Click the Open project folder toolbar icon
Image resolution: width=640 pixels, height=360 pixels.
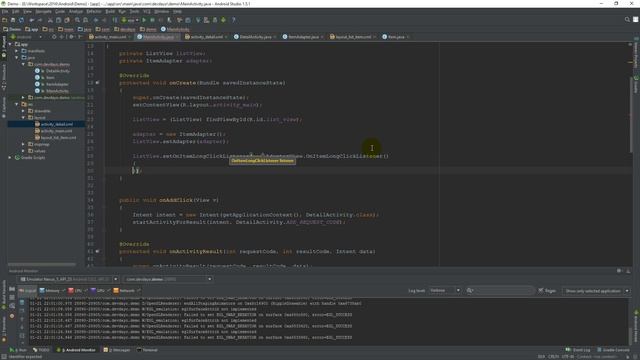pos(4,20)
